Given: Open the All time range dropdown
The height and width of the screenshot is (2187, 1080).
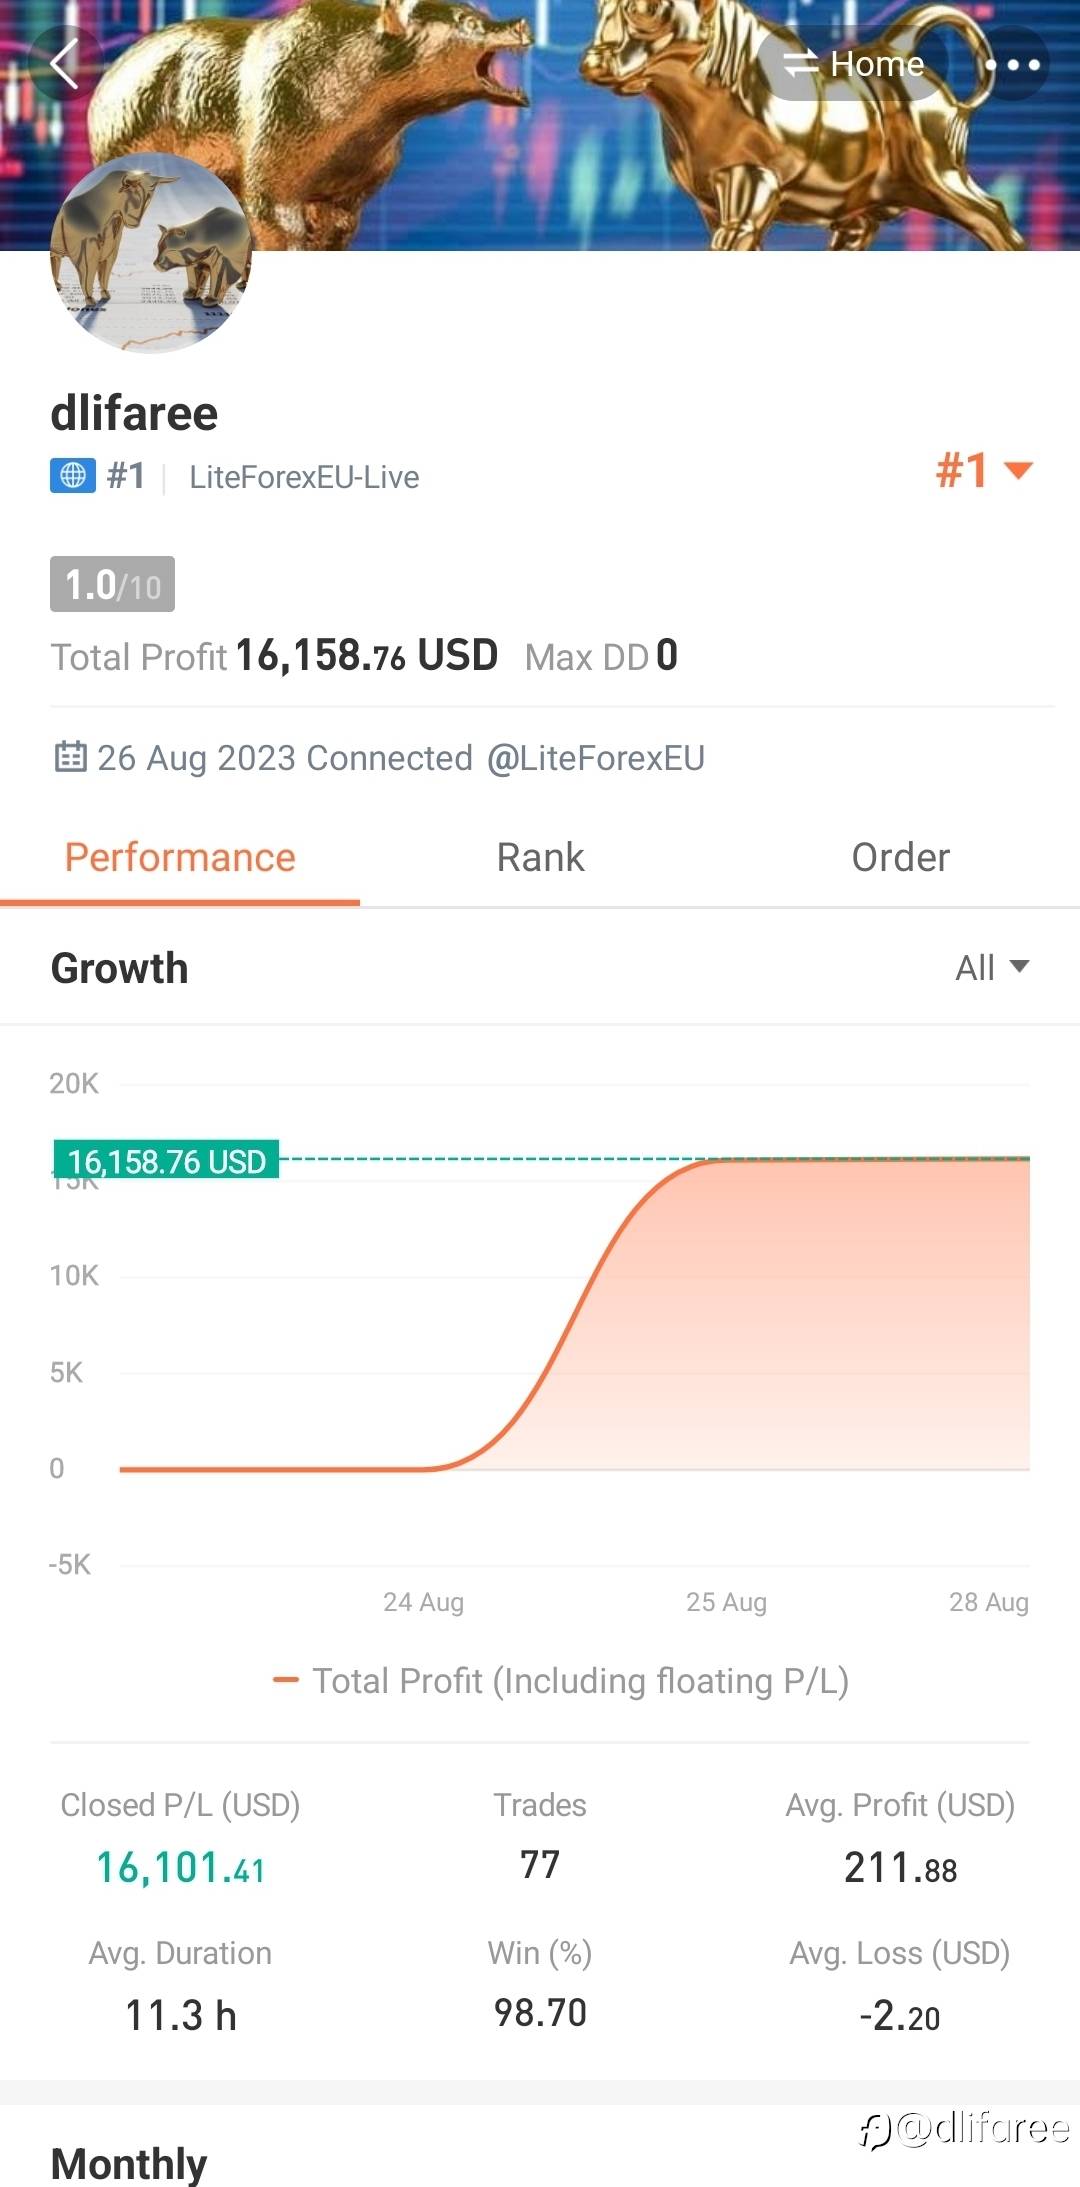Looking at the screenshot, I should point(991,967).
